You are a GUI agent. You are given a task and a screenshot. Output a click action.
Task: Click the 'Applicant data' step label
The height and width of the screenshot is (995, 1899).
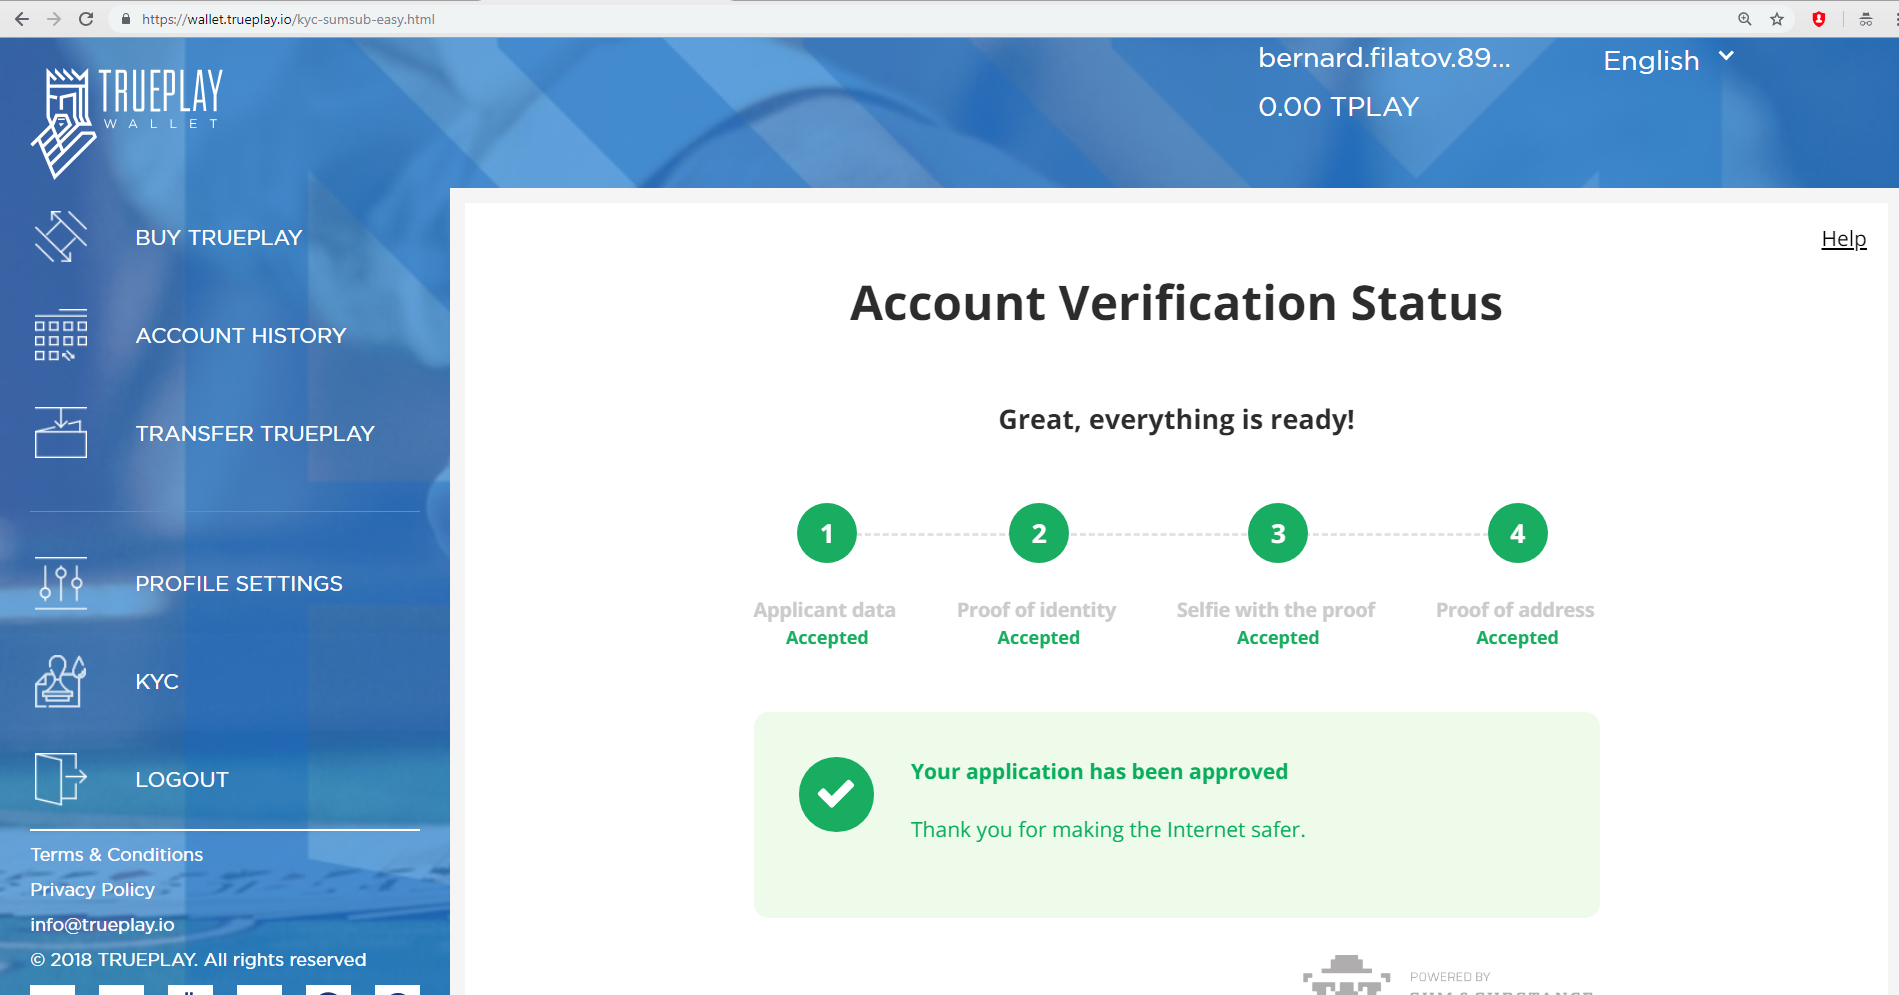(x=825, y=610)
